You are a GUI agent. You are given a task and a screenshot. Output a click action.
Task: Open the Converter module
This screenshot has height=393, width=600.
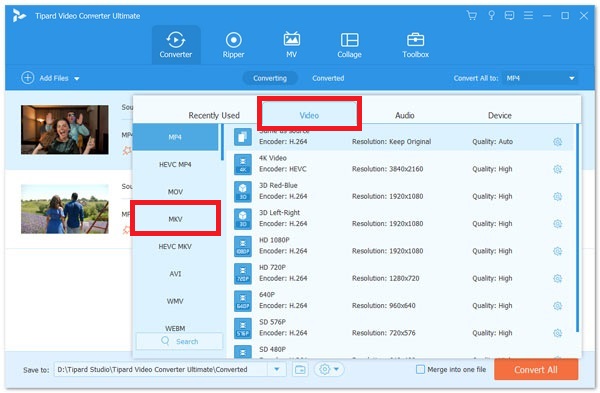(x=176, y=45)
